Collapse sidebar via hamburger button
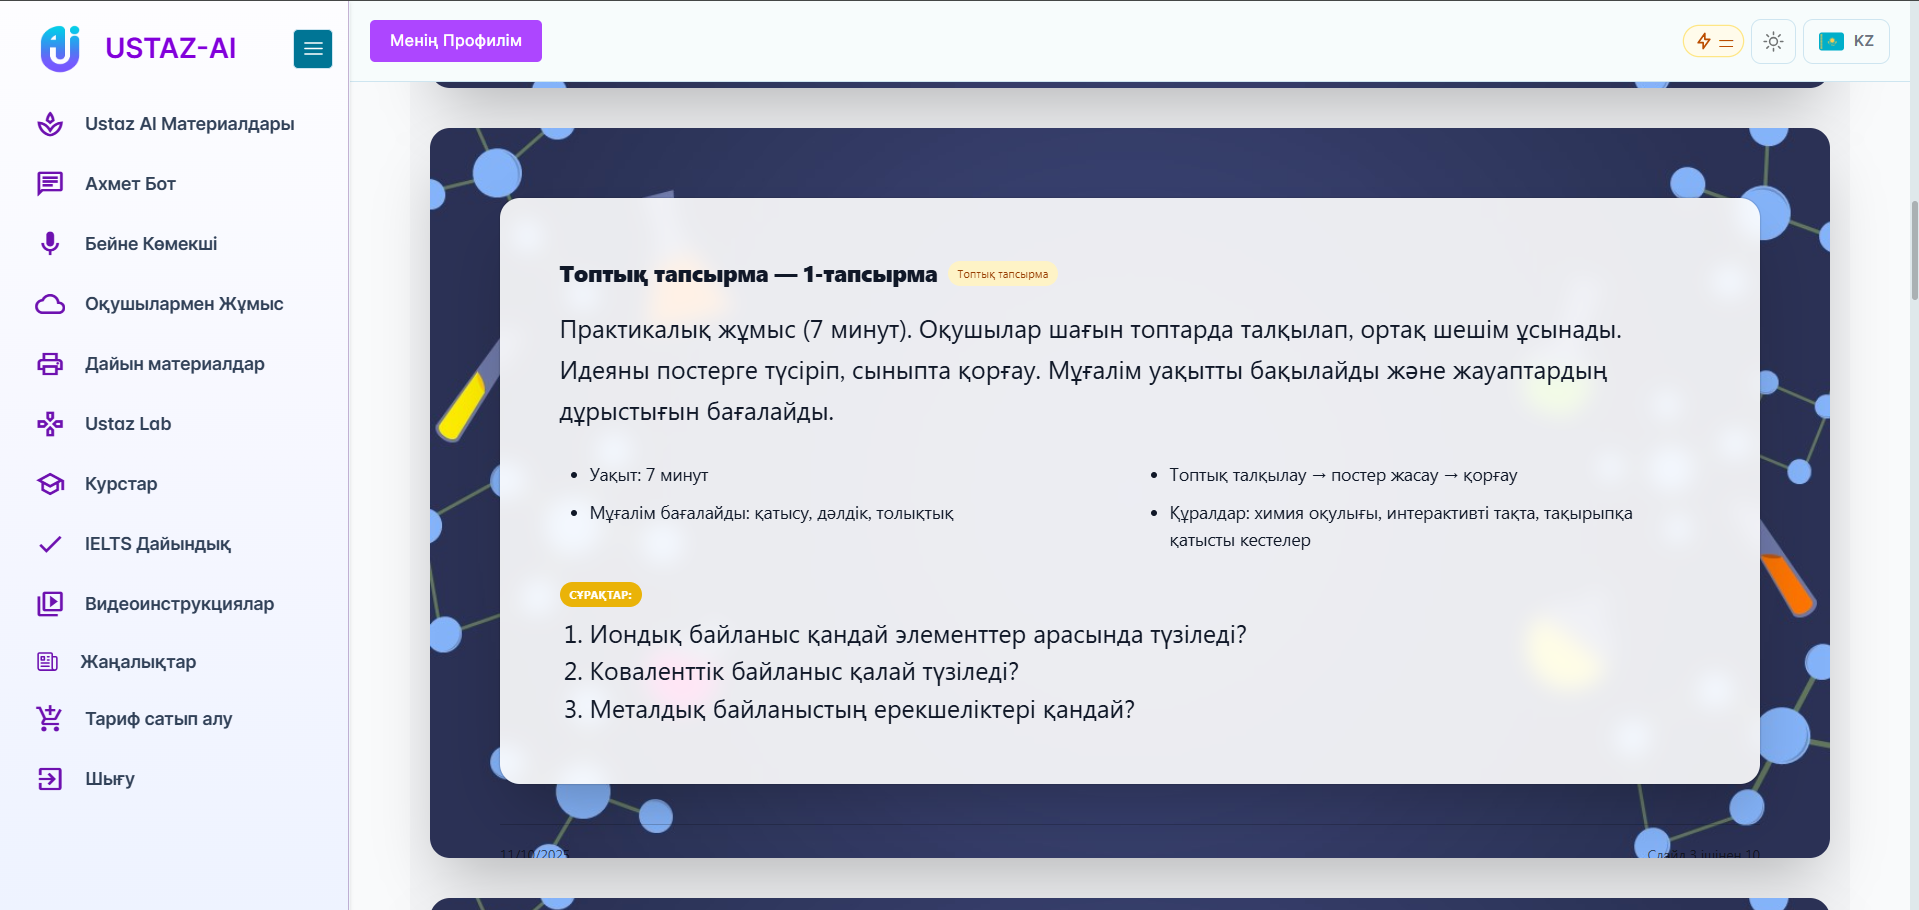 point(312,48)
